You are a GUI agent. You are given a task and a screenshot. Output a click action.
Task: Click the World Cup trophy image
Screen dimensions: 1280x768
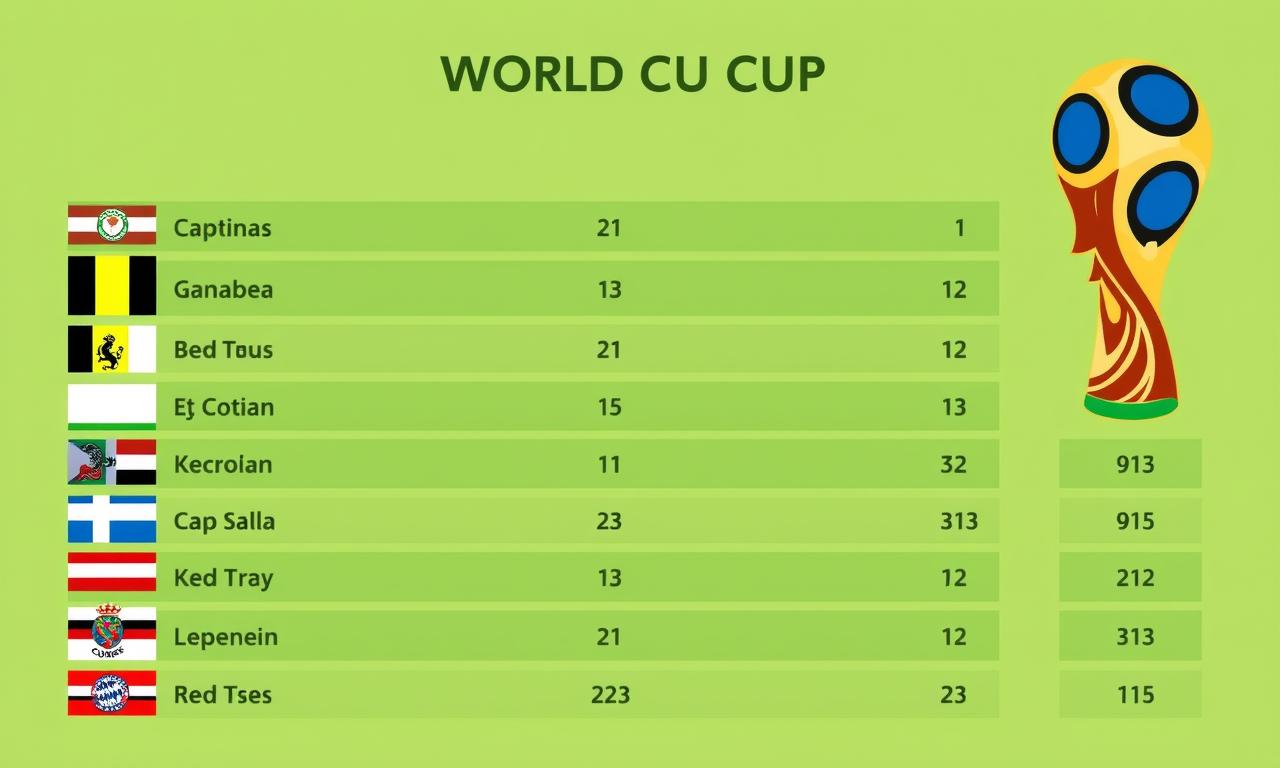1131,238
